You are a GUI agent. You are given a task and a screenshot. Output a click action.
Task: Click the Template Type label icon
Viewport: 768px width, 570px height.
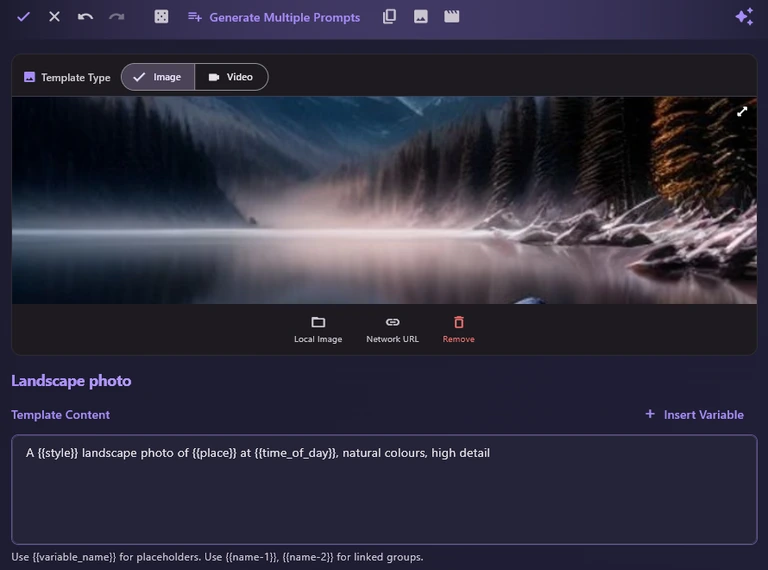tap(29, 77)
